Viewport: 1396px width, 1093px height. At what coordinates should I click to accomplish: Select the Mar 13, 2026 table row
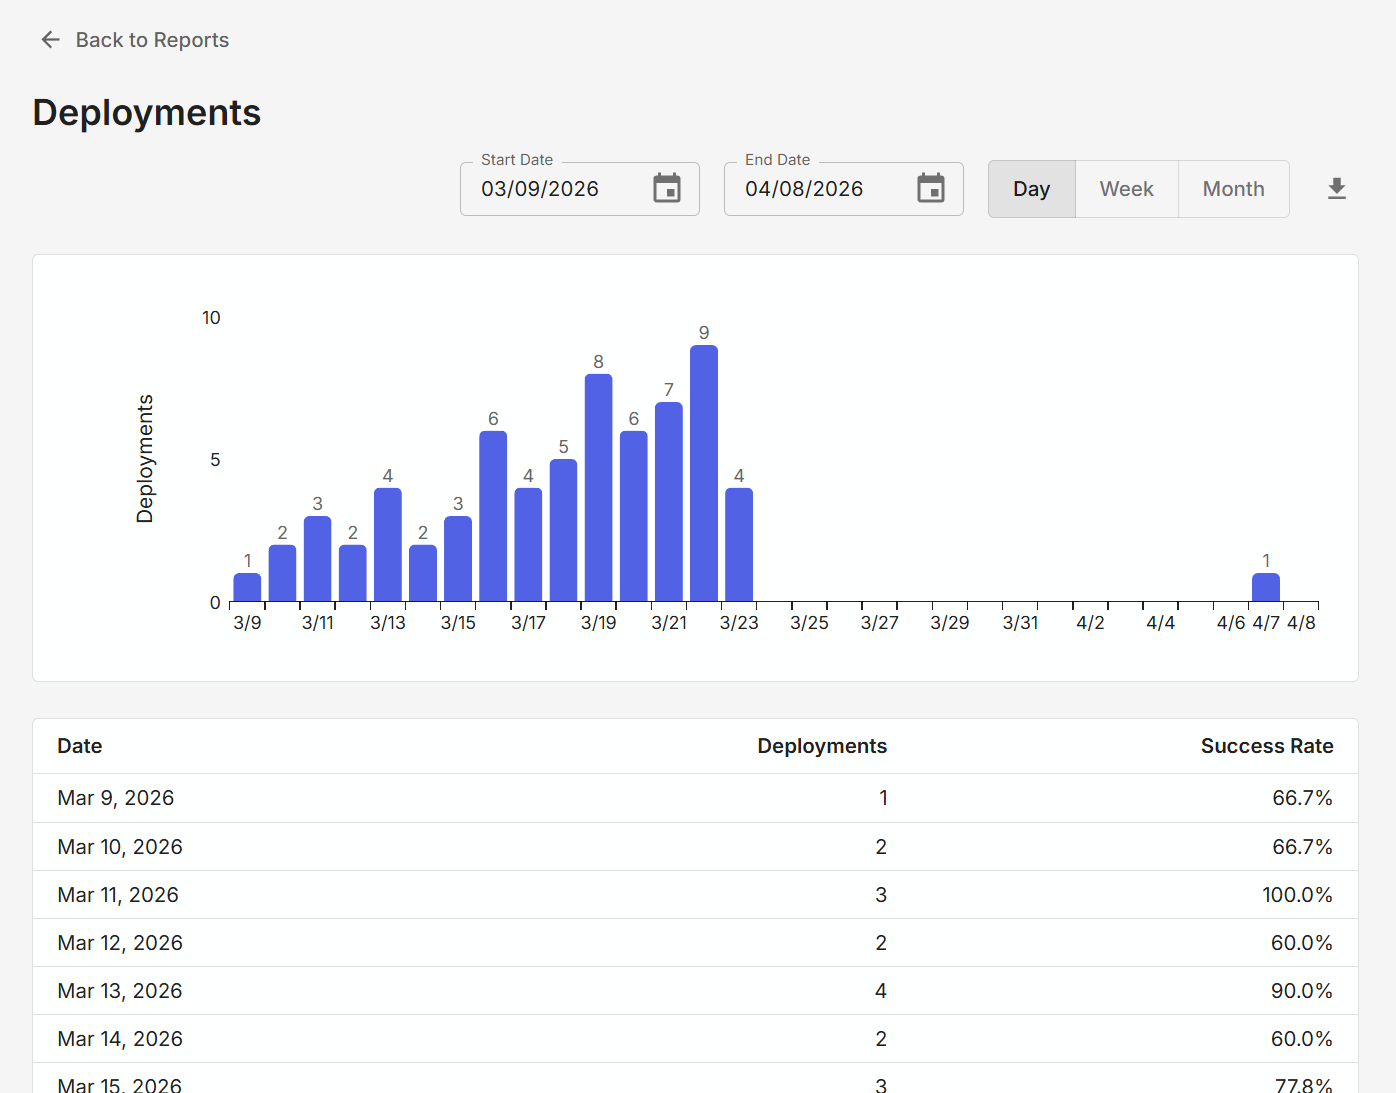click(x=694, y=991)
